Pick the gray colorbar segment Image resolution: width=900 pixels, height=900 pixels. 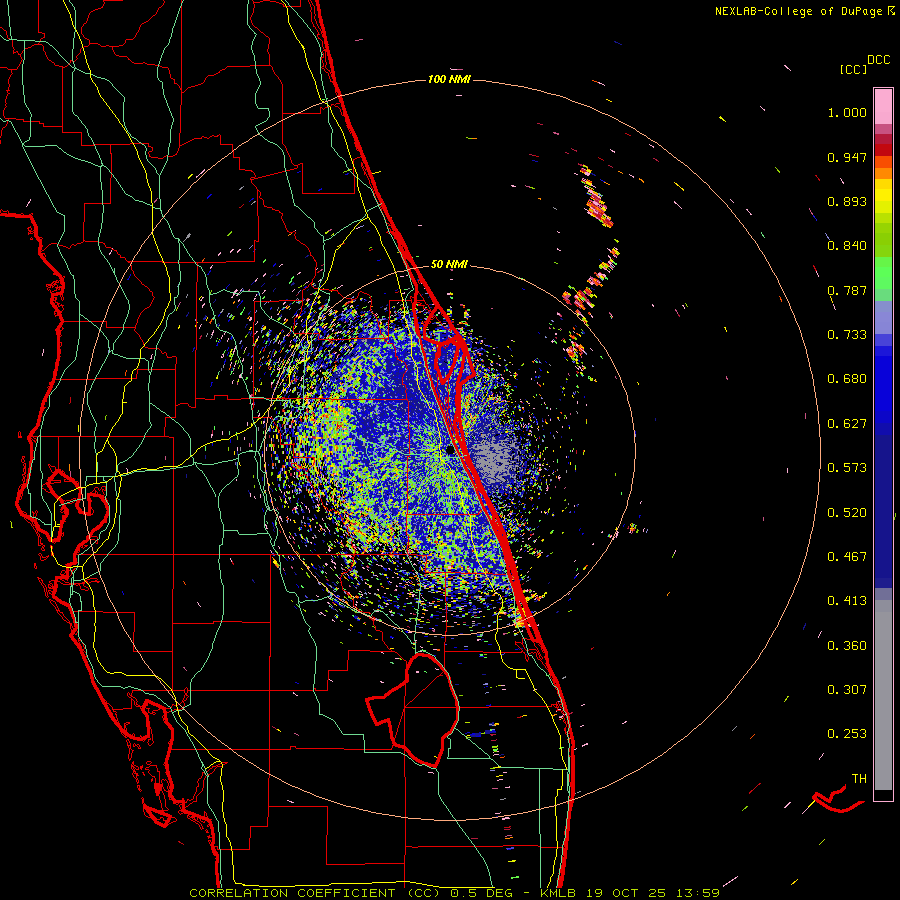click(x=883, y=695)
